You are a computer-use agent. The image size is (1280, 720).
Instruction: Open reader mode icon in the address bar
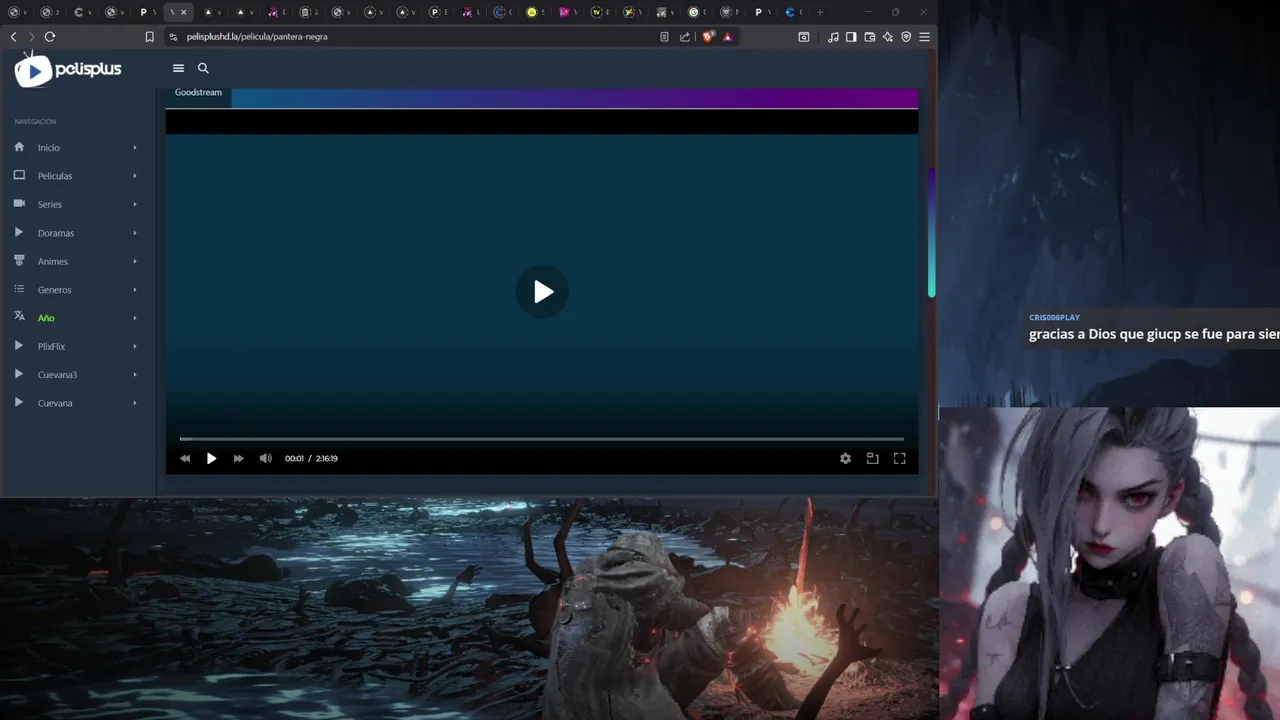click(664, 37)
